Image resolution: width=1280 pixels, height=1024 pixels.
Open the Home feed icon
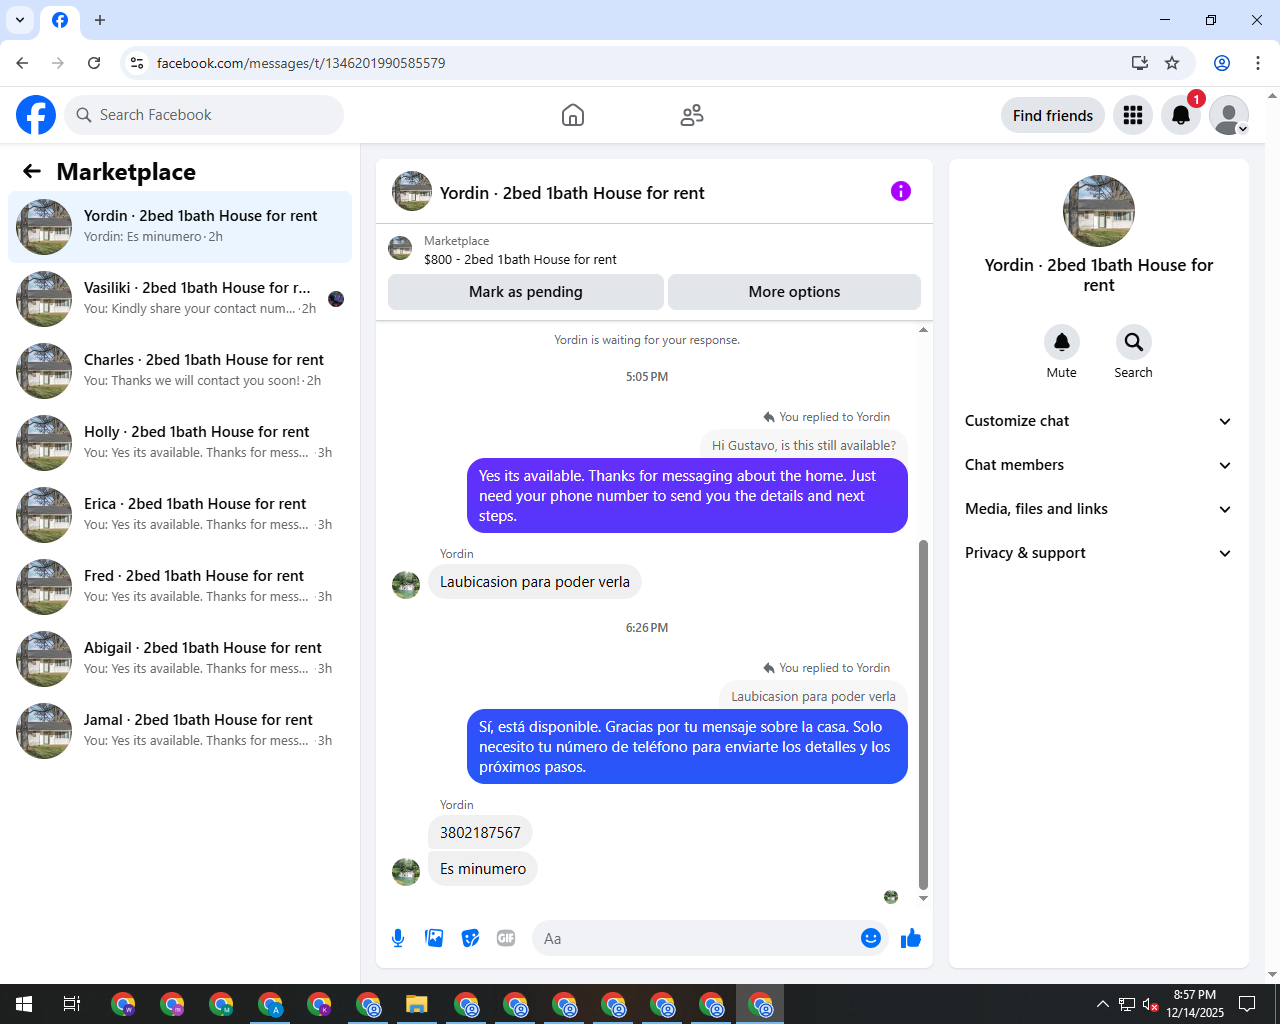click(573, 115)
